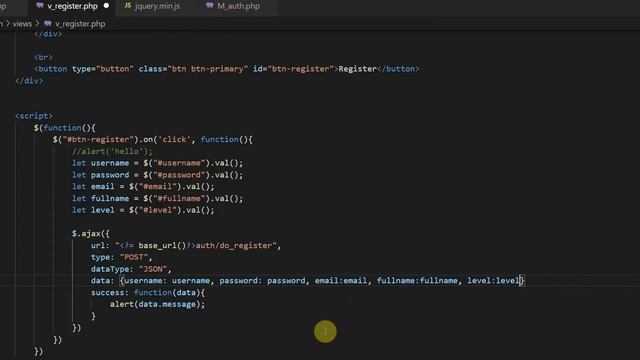The height and width of the screenshot is (360, 640).
Task: Click the alert(data.message); line
Action: 157,304
